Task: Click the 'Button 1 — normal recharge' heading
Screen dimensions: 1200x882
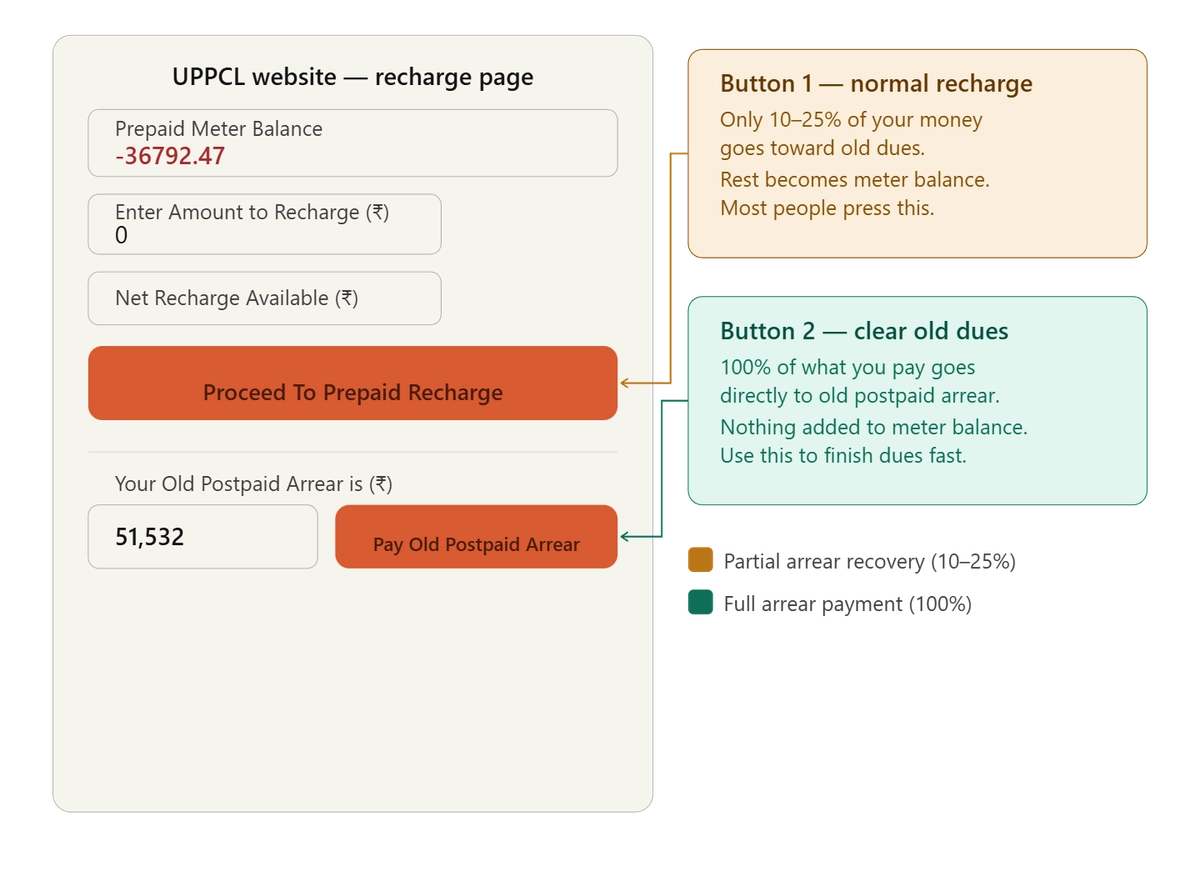Action: [876, 84]
